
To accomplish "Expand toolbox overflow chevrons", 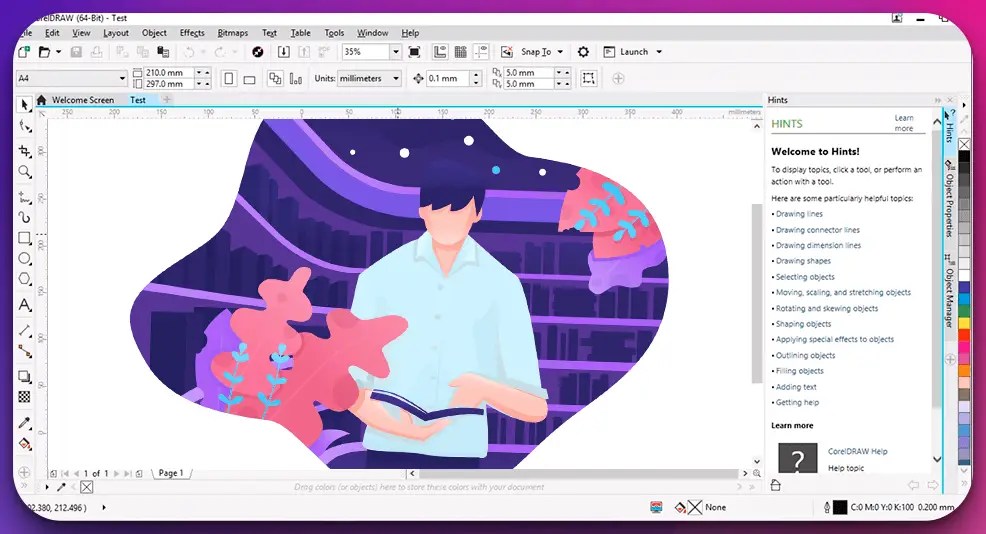I will 25,486.
